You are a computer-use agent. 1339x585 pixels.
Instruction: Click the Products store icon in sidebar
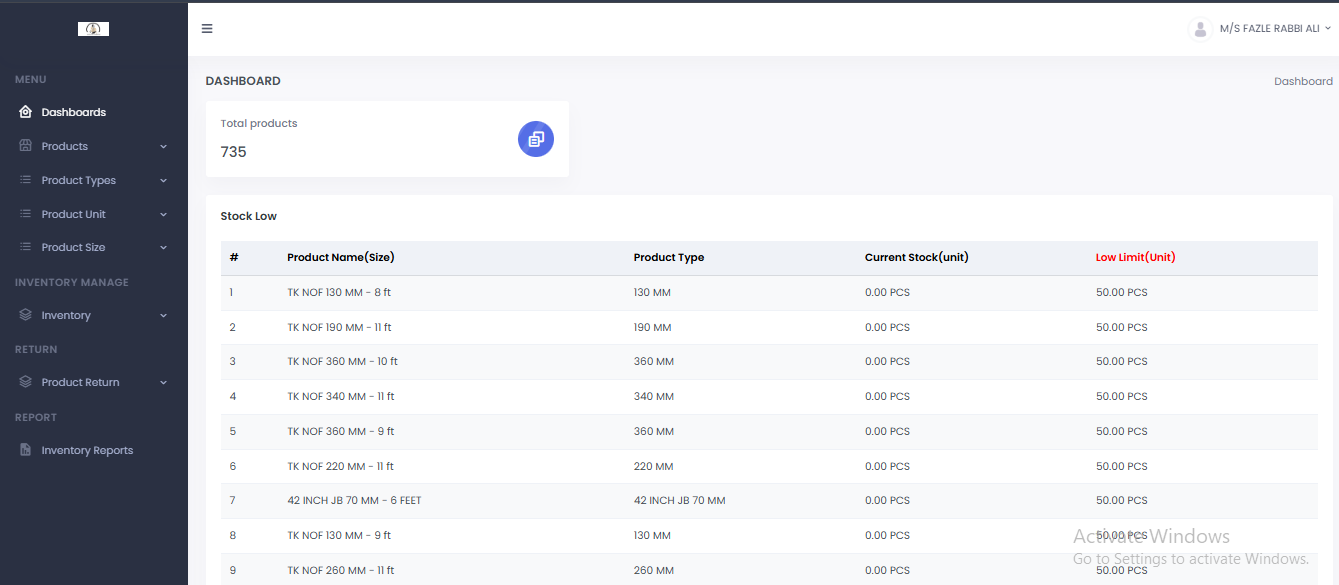point(26,146)
